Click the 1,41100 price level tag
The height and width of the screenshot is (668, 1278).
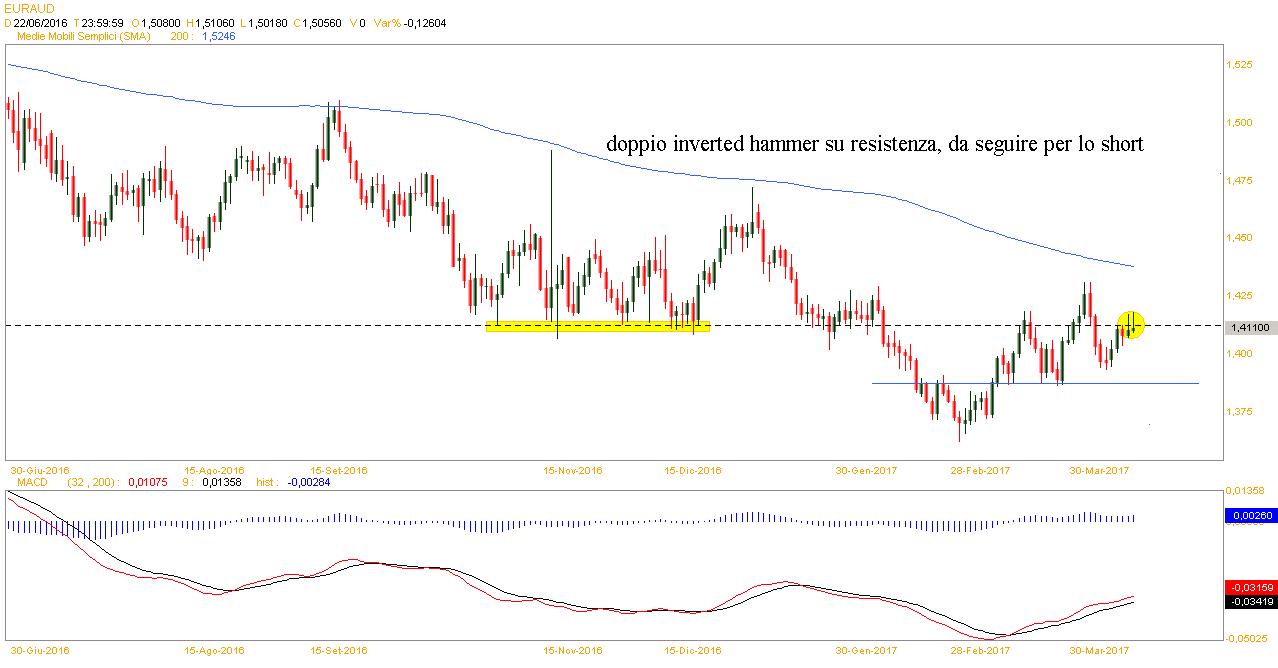coord(1250,327)
